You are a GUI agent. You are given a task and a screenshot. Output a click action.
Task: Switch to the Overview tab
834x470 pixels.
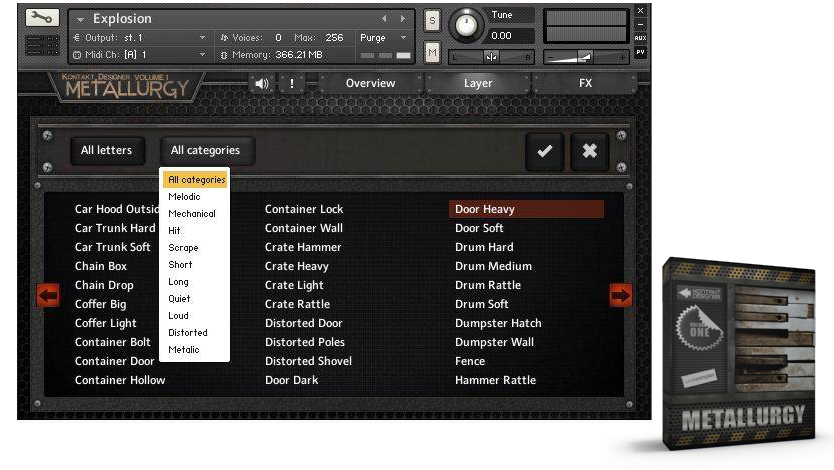pos(370,83)
